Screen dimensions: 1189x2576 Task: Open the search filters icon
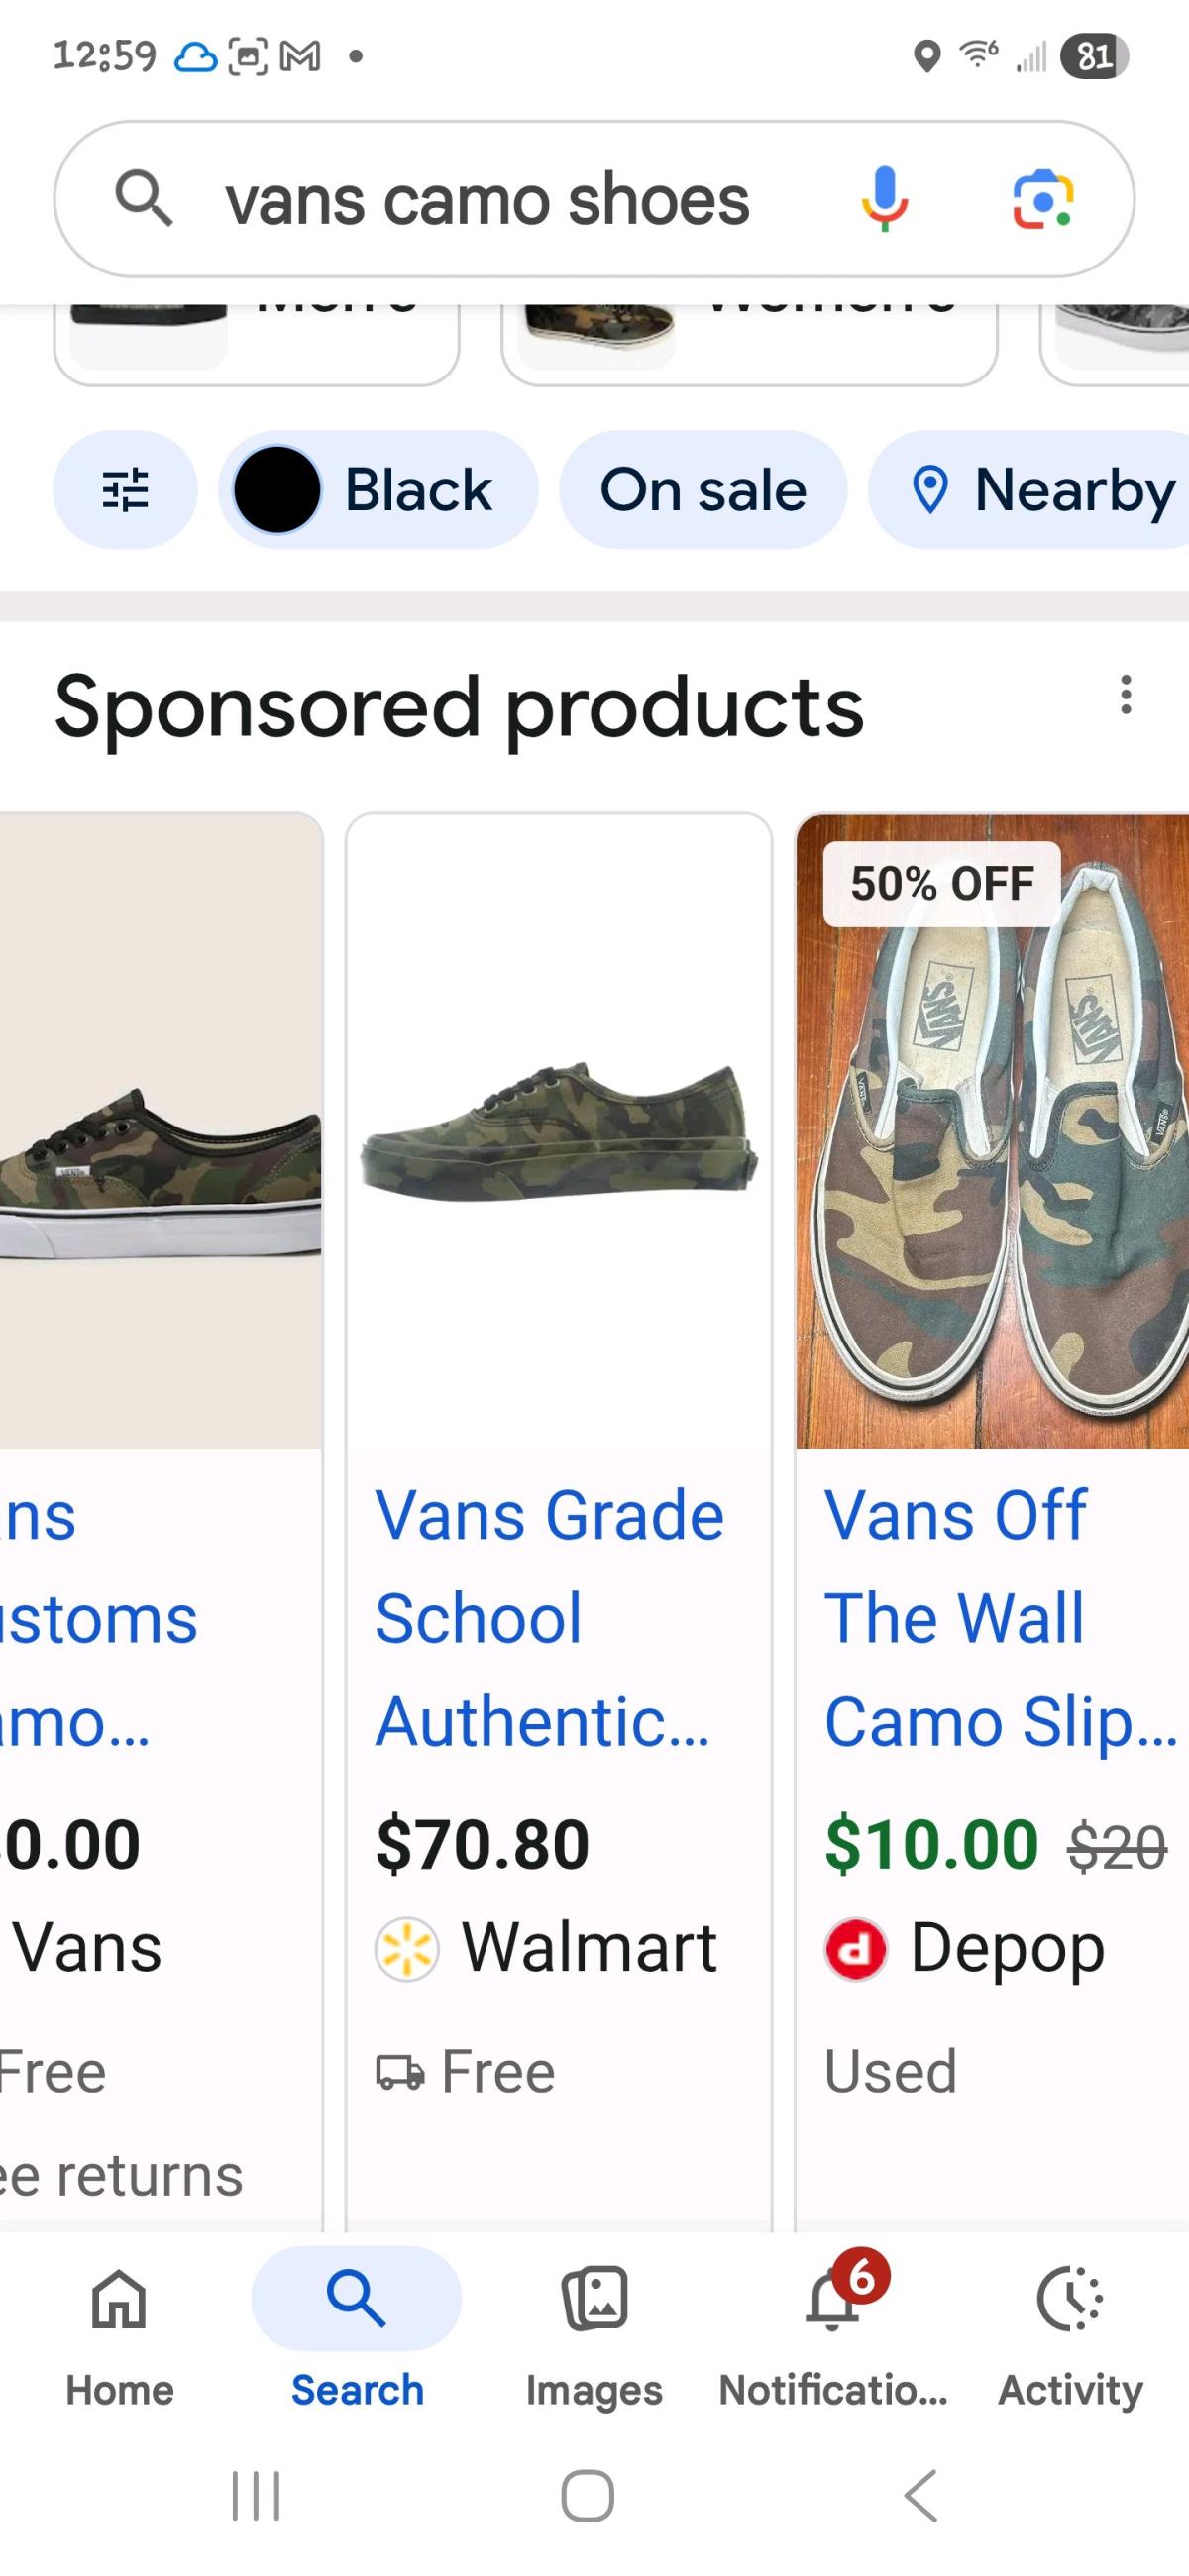tap(126, 490)
